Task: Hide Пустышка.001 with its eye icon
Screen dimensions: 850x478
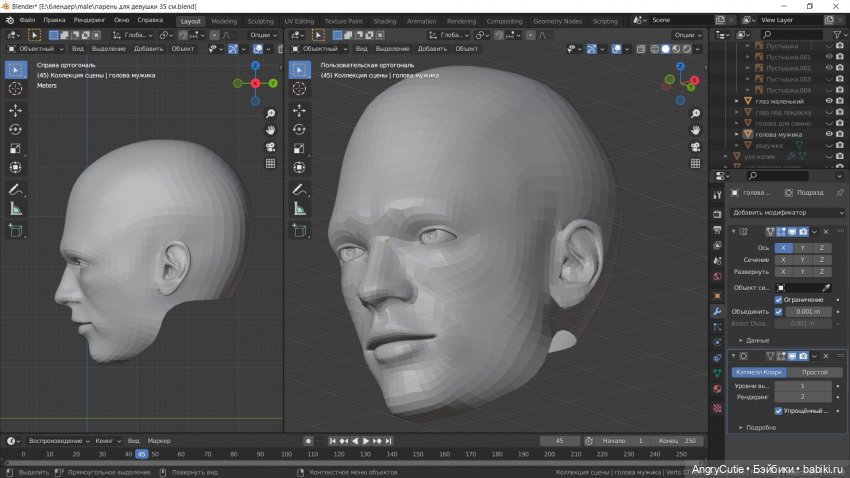Action: [x=829, y=57]
